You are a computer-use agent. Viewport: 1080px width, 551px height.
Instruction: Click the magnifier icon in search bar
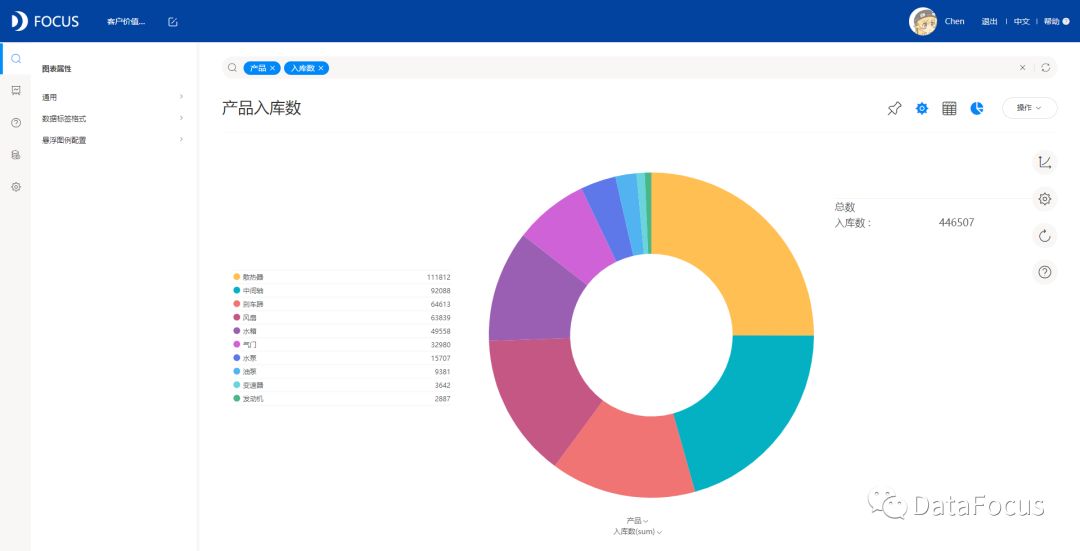tap(233, 67)
